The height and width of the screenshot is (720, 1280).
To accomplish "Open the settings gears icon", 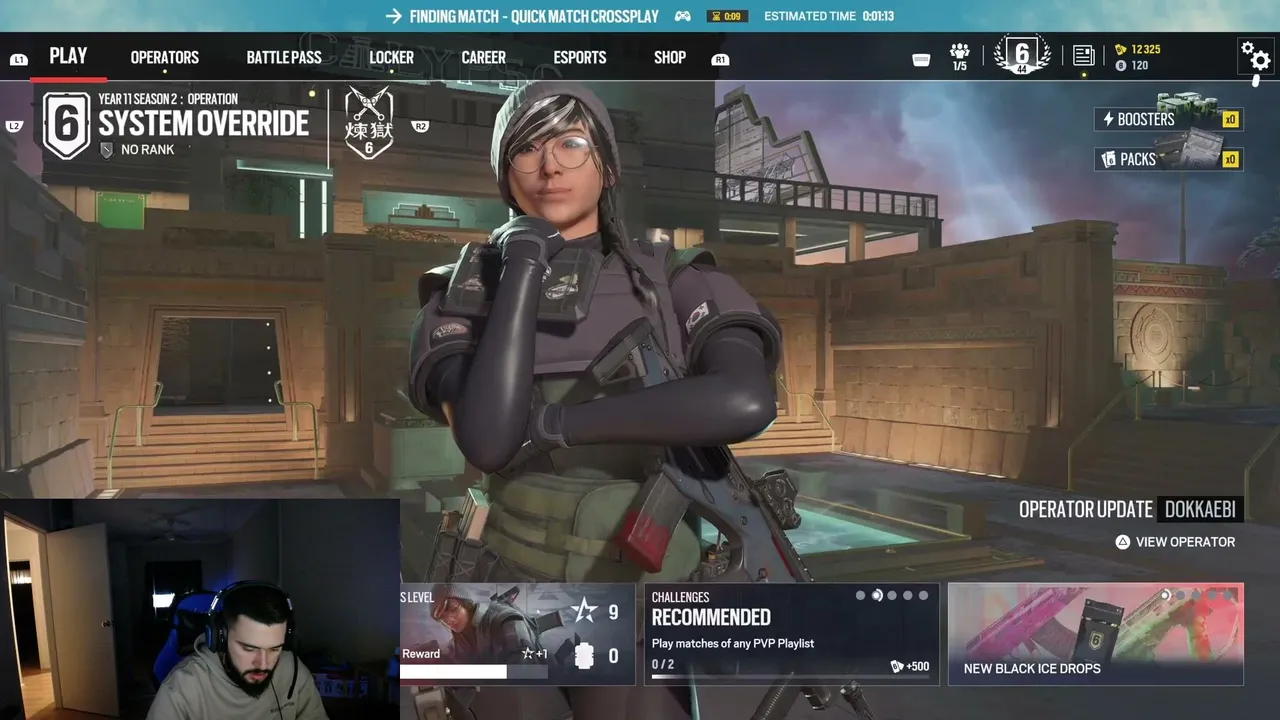I will 1254,56.
